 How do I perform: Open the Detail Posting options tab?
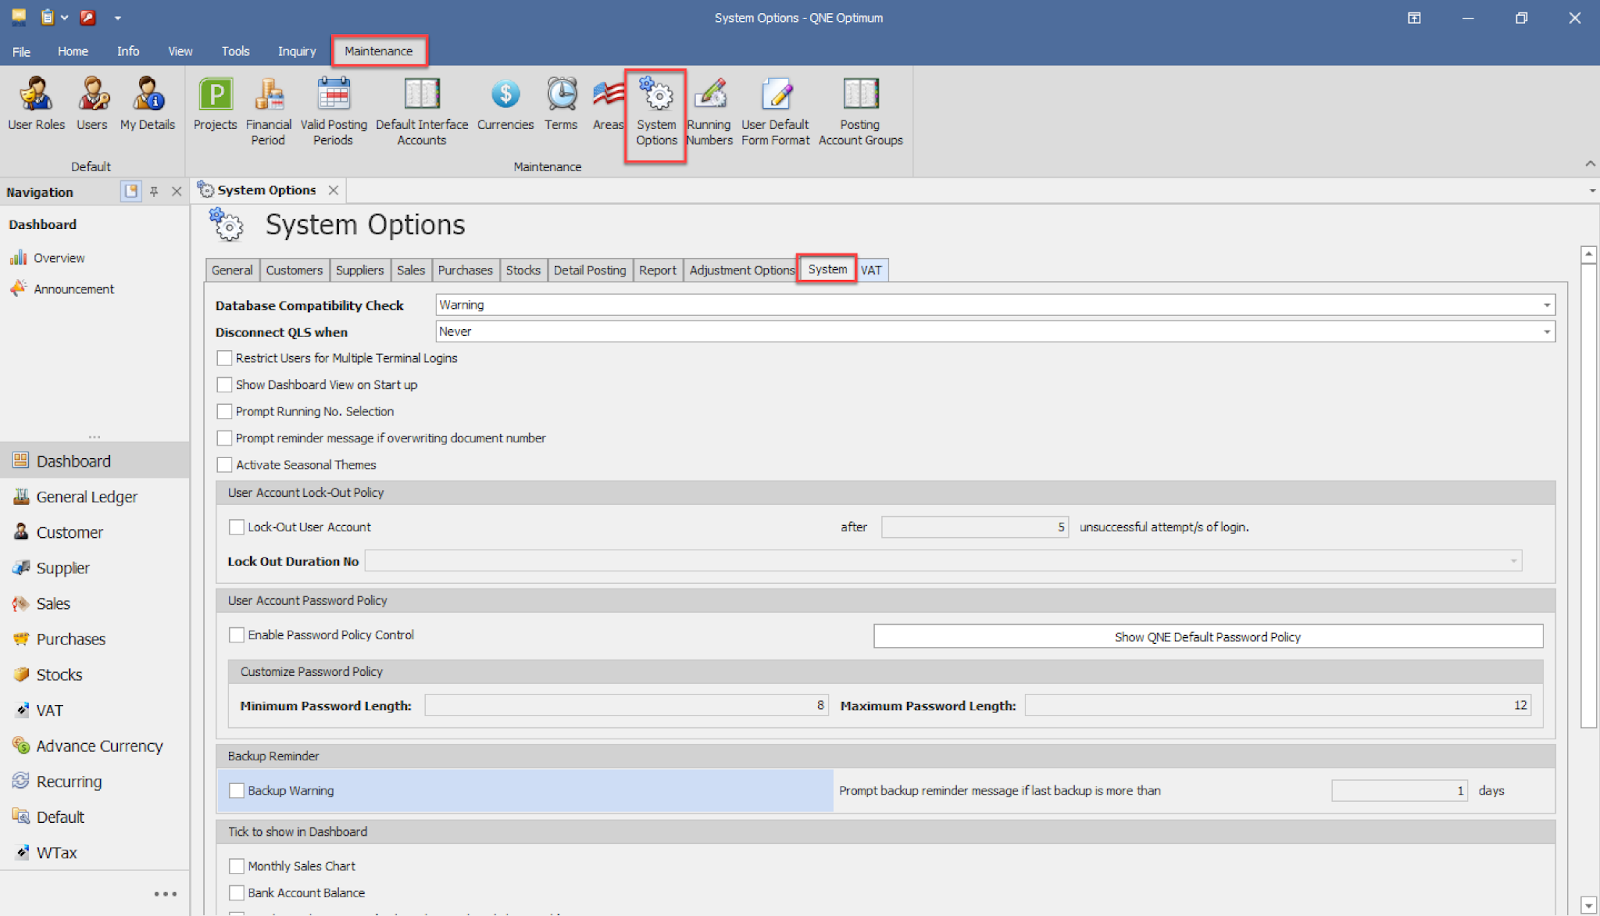pyautogui.click(x=590, y=270)
